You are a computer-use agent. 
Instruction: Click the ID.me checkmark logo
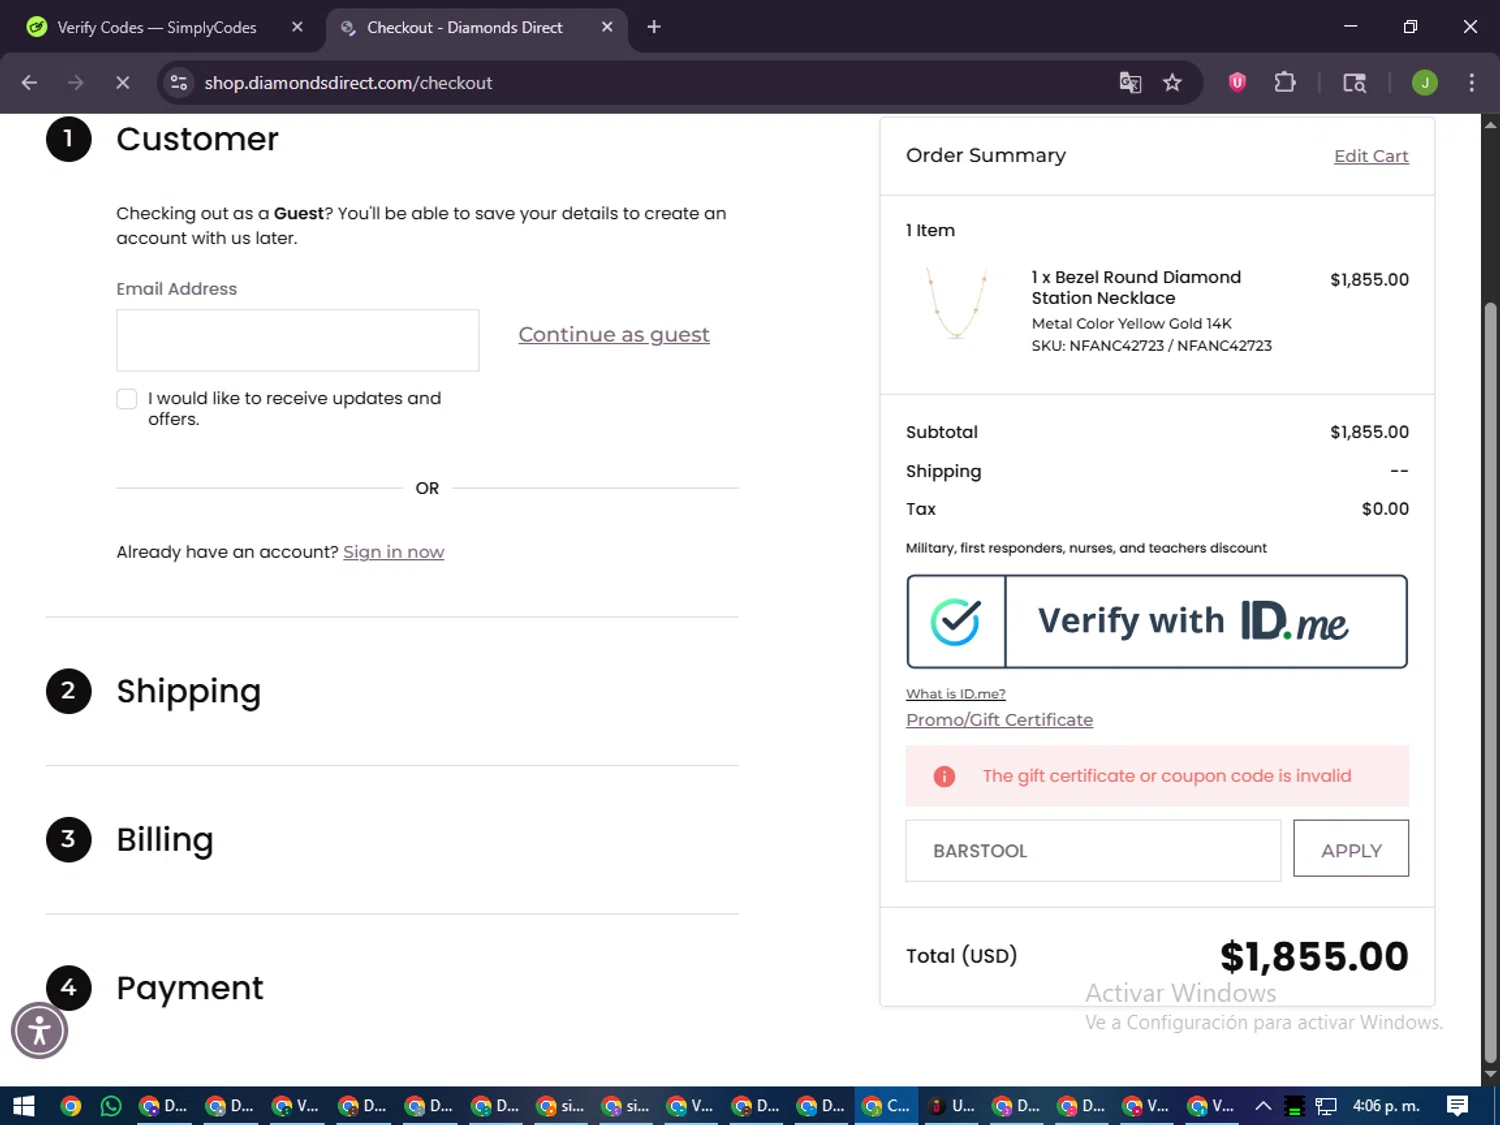pos(955,622)
